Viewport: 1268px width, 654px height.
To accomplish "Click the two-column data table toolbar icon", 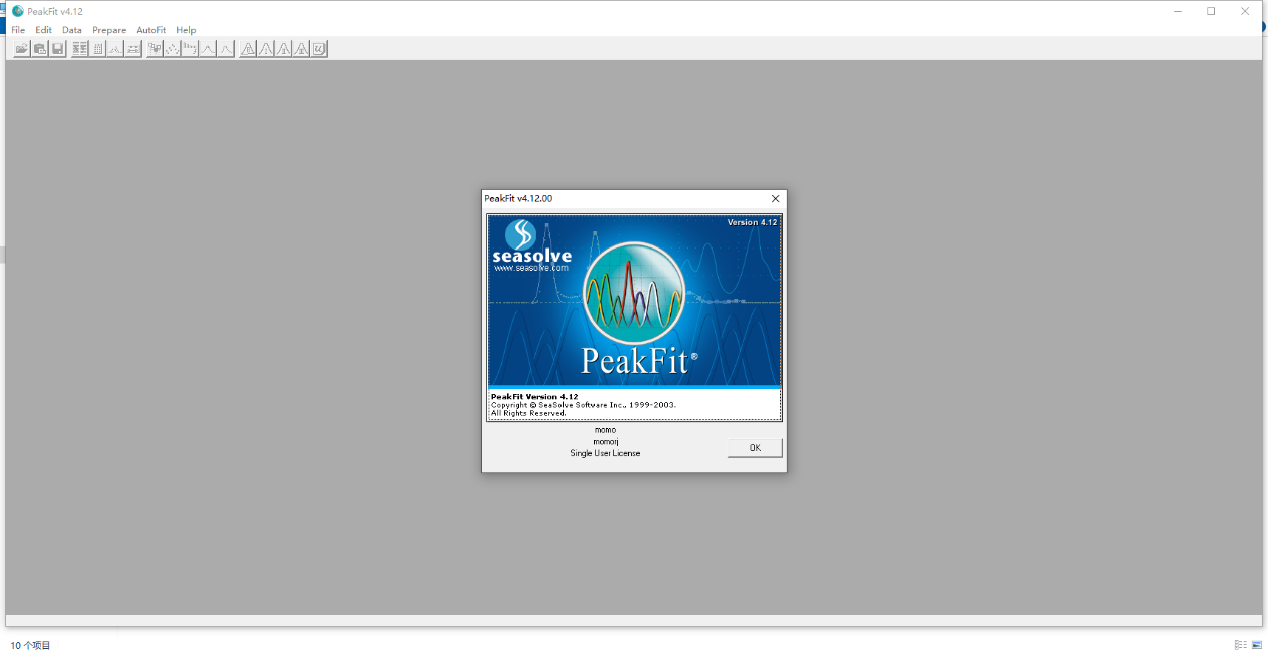I will click(80, 49).
